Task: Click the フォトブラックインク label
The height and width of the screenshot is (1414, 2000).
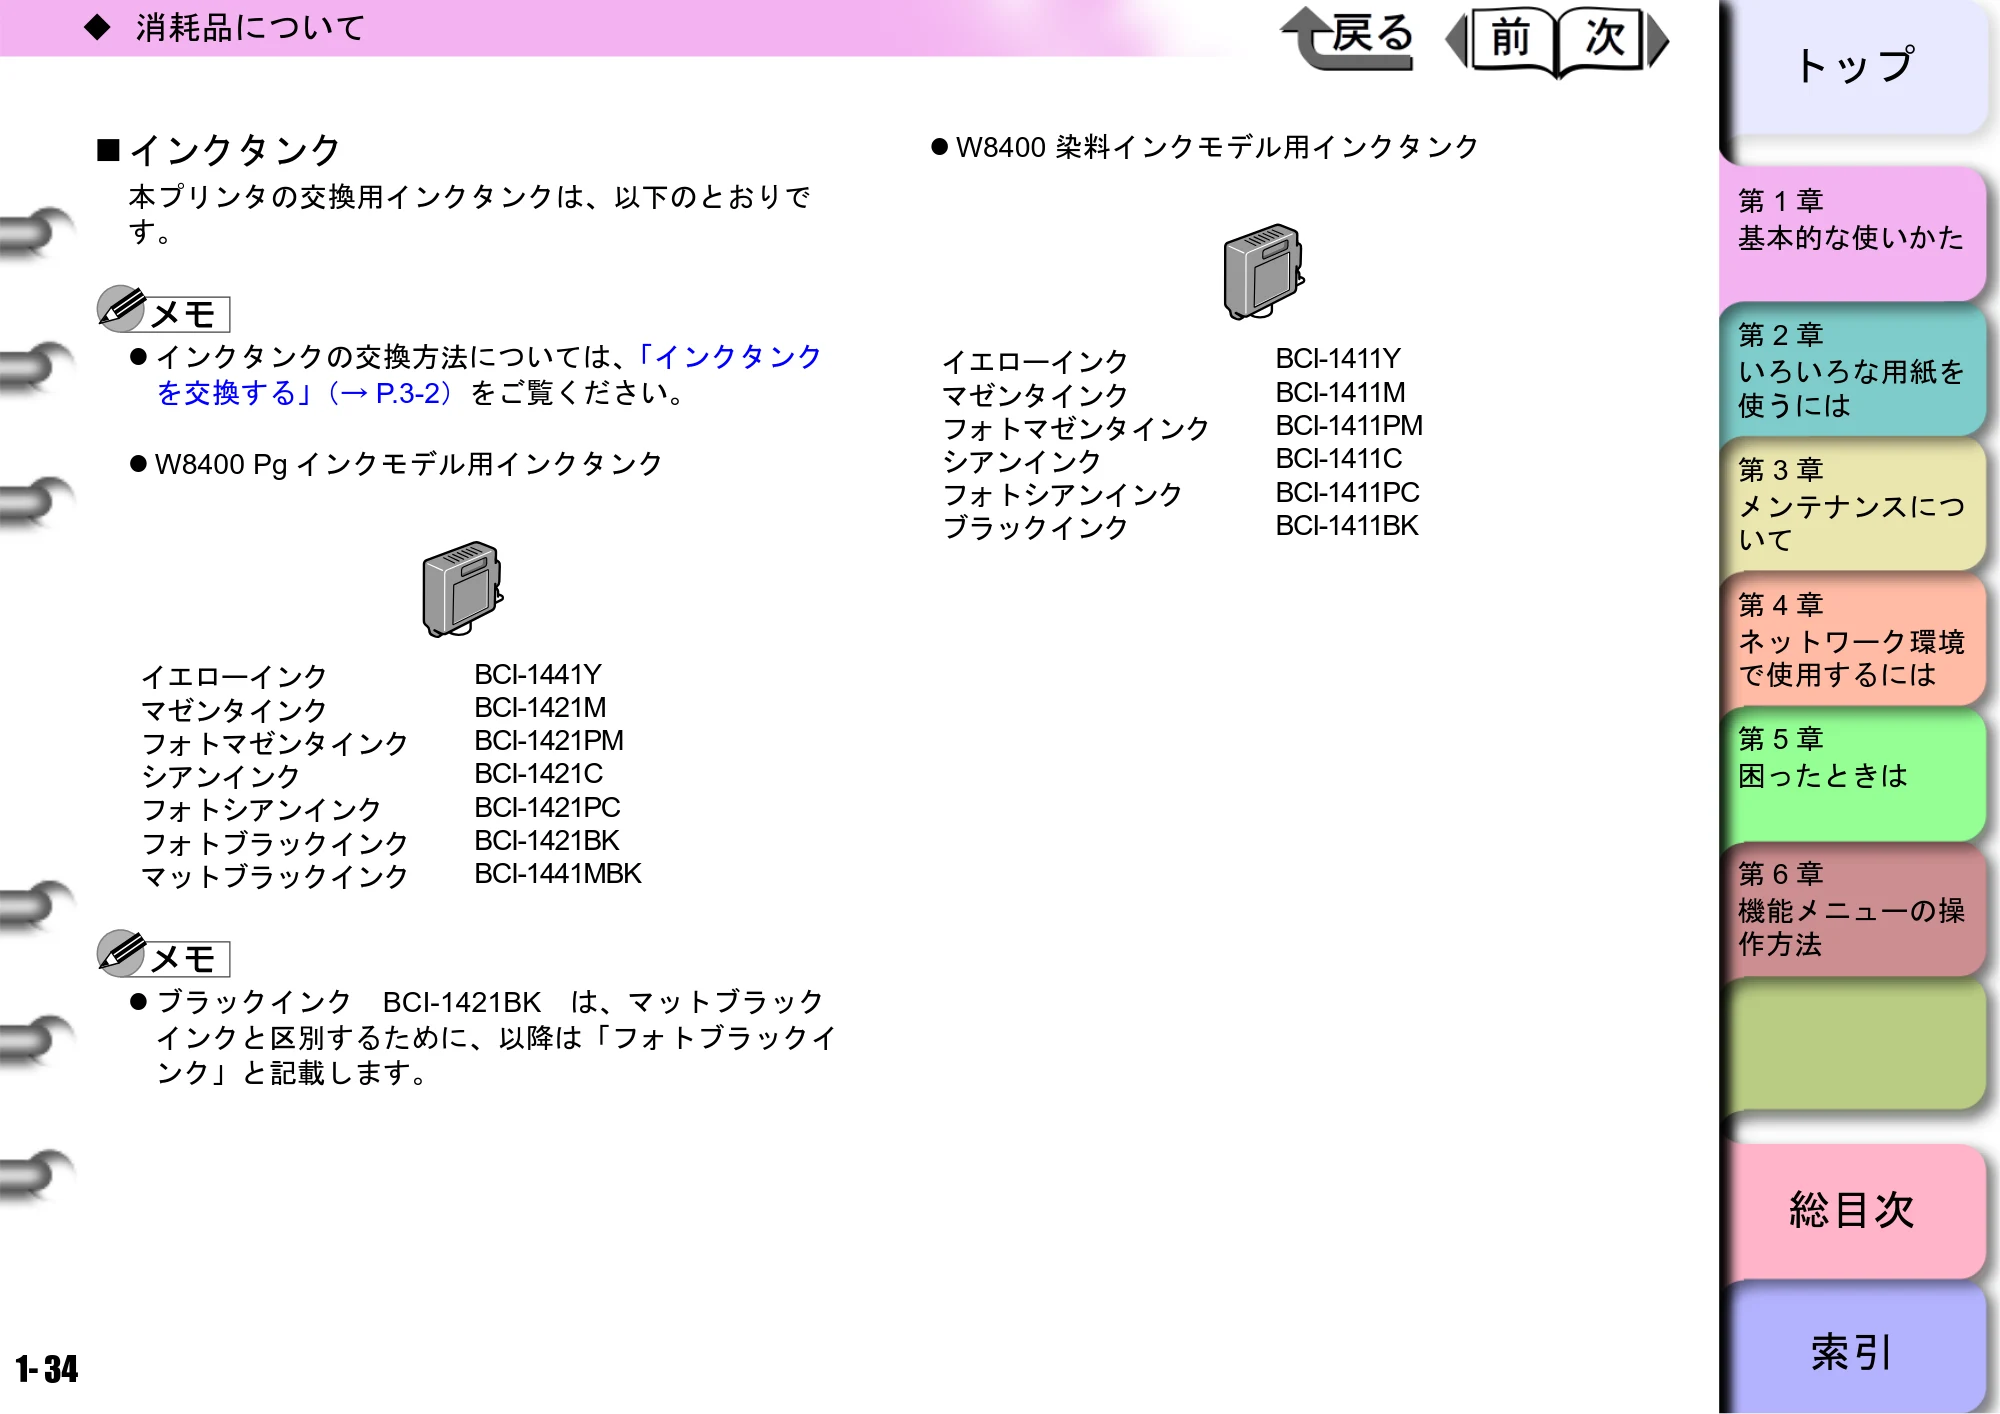Action: coord(274,844)
